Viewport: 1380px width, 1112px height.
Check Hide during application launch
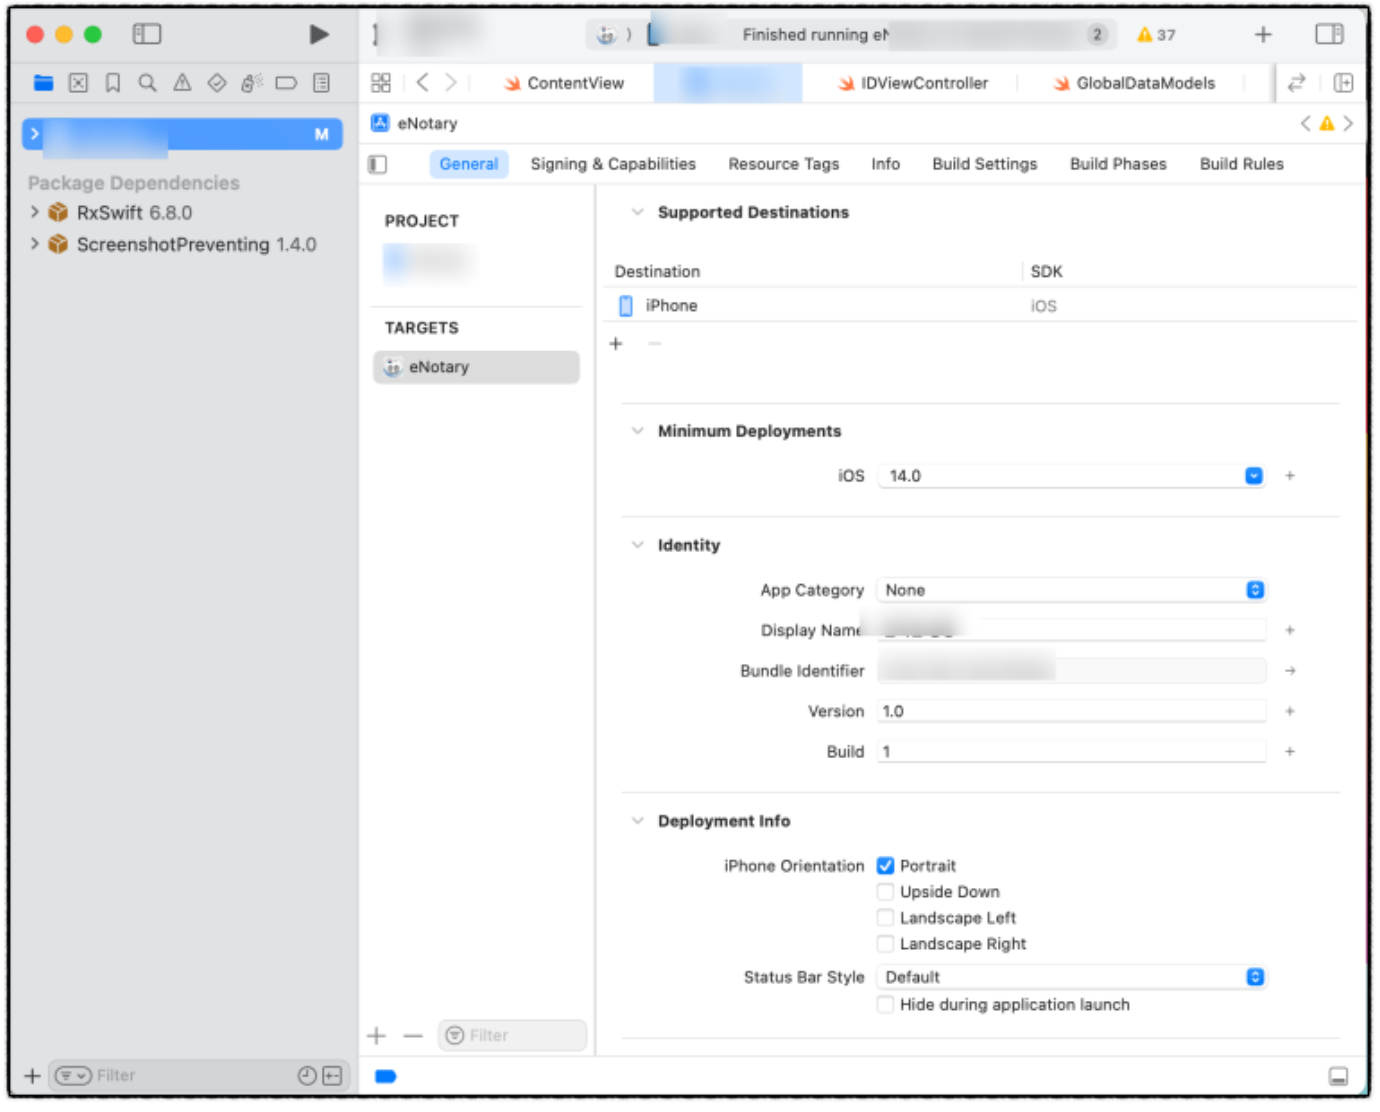(886, 1005)
